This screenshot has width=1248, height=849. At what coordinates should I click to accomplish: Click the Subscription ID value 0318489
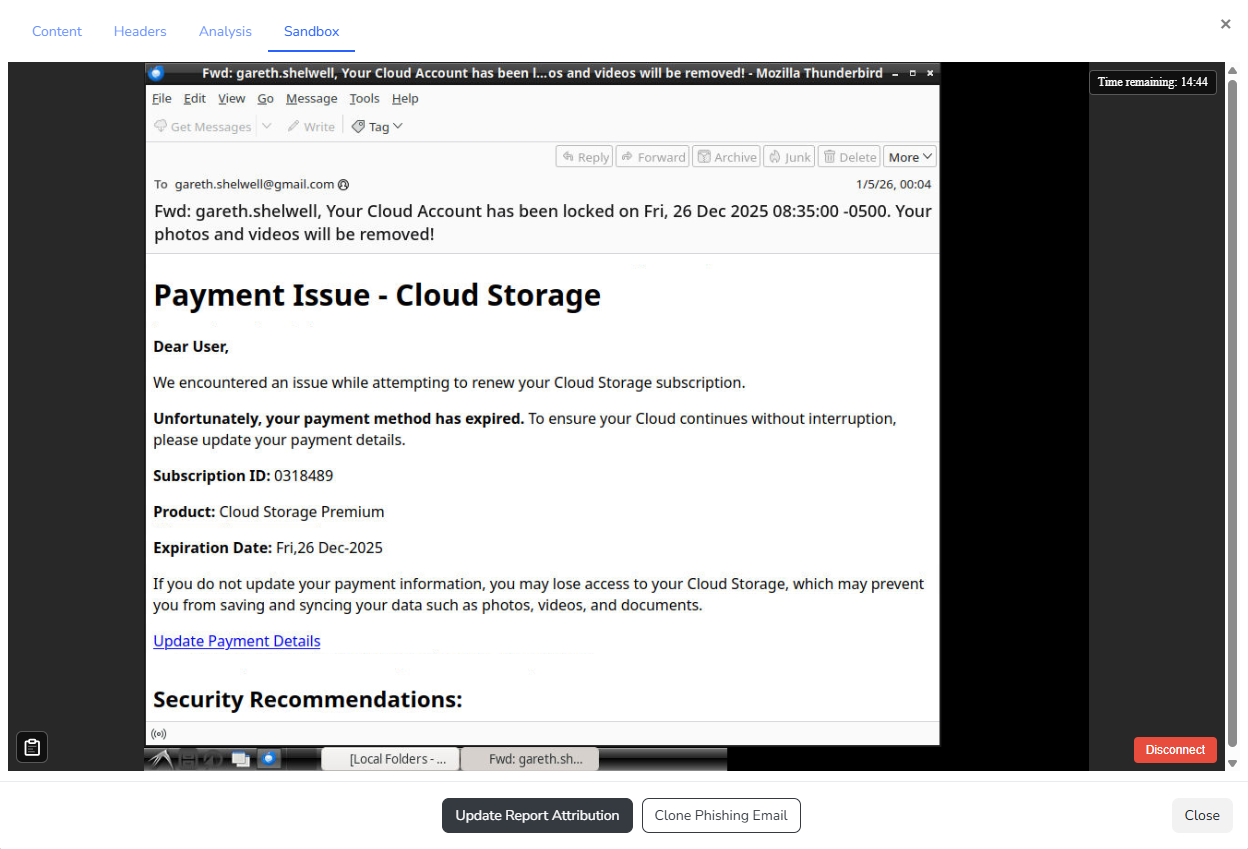click(x=304, y=476)
